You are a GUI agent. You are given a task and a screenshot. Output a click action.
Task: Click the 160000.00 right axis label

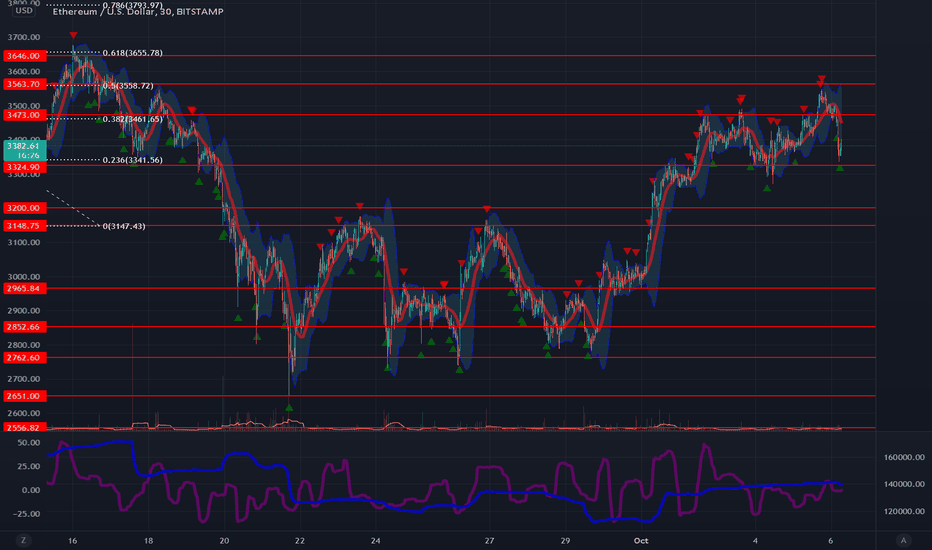[x=904, y=457]
